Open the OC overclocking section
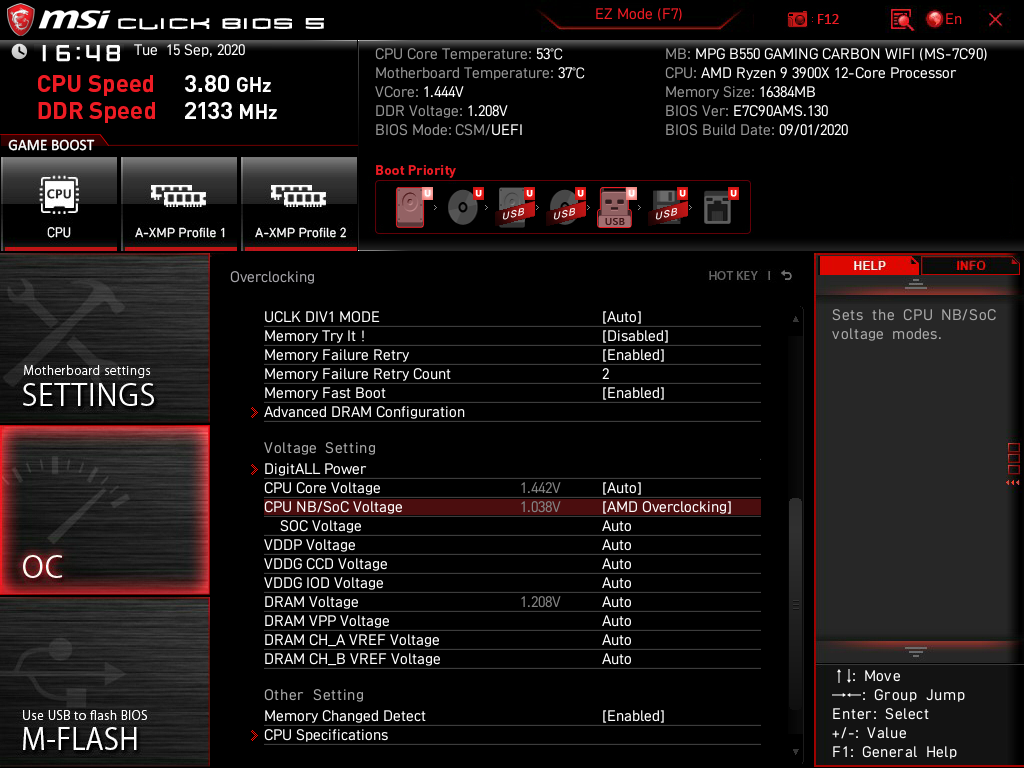1024x768 pixels. pos(104,510)
